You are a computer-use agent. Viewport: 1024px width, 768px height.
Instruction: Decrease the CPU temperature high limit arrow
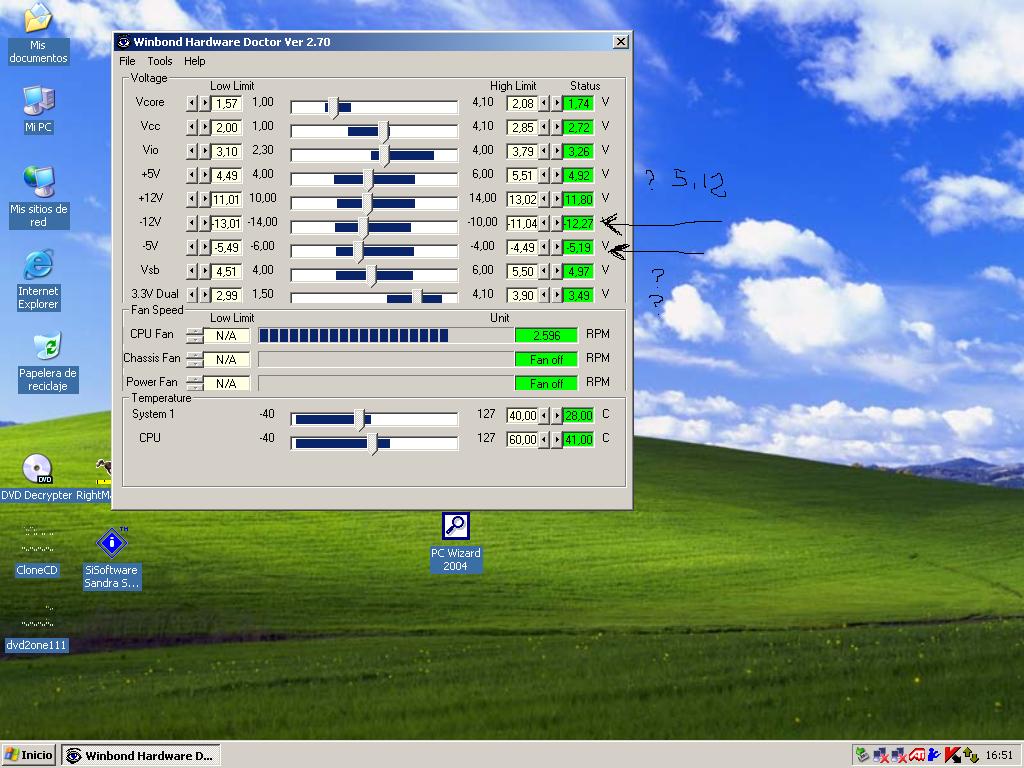(545, 439)
